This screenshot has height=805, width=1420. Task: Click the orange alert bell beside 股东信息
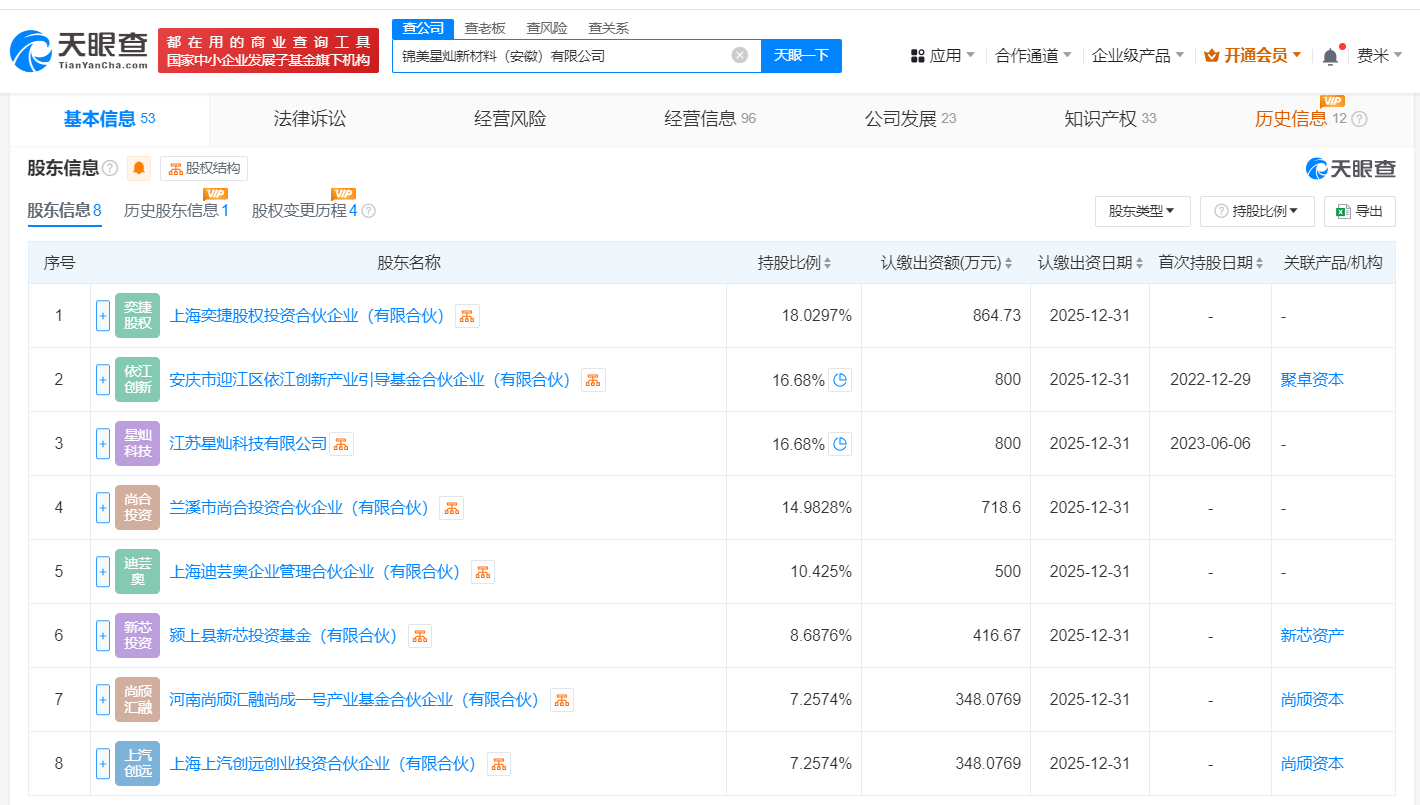(x=139, y=168)
